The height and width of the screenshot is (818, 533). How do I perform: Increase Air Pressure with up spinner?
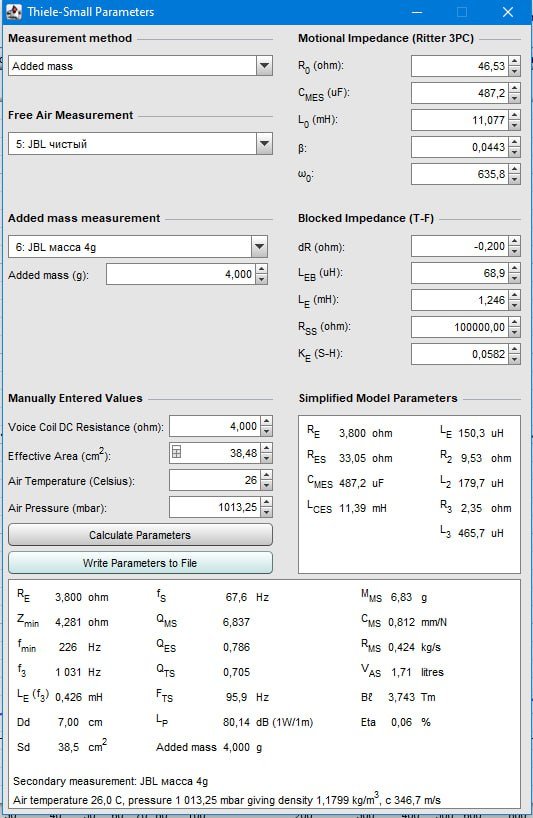[x=266, y=502]
